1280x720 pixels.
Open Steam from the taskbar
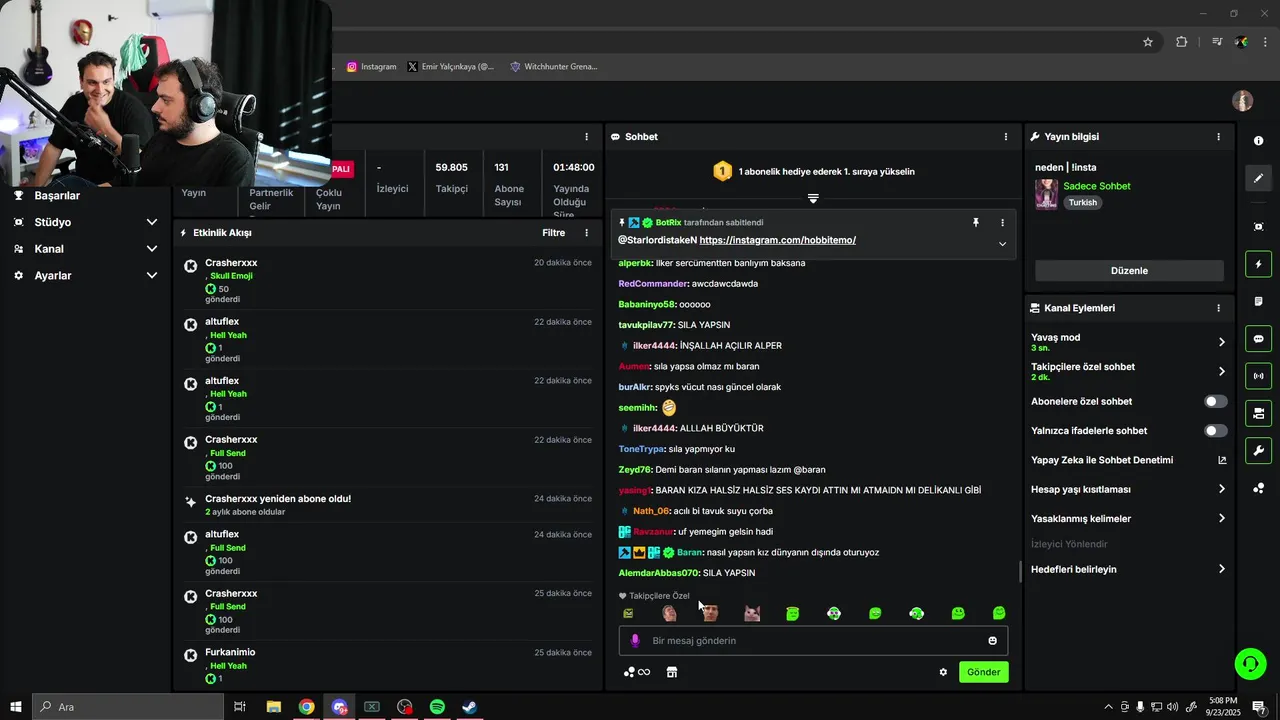469,707
